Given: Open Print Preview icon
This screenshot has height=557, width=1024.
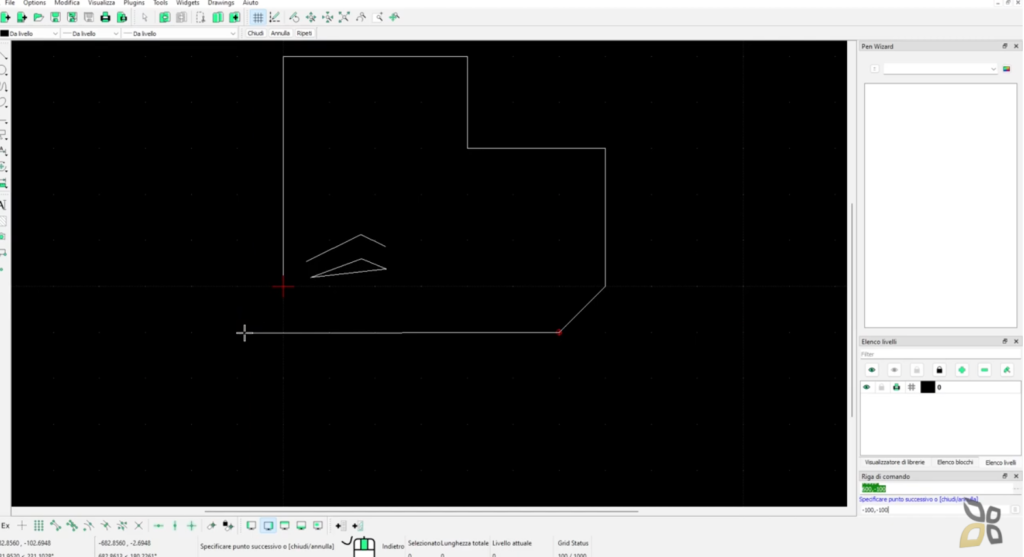Looking at the screenshot, I should 122,17.
